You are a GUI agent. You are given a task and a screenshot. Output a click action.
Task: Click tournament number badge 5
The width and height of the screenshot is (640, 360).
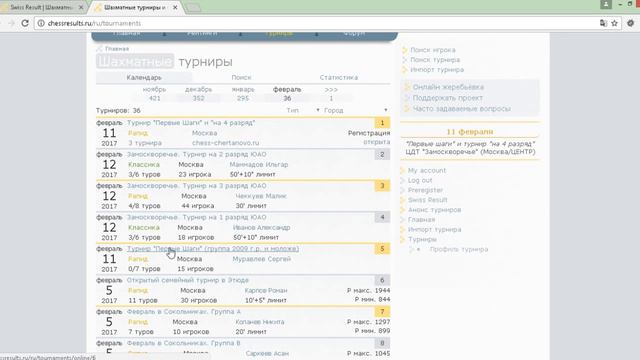[382, 249]
